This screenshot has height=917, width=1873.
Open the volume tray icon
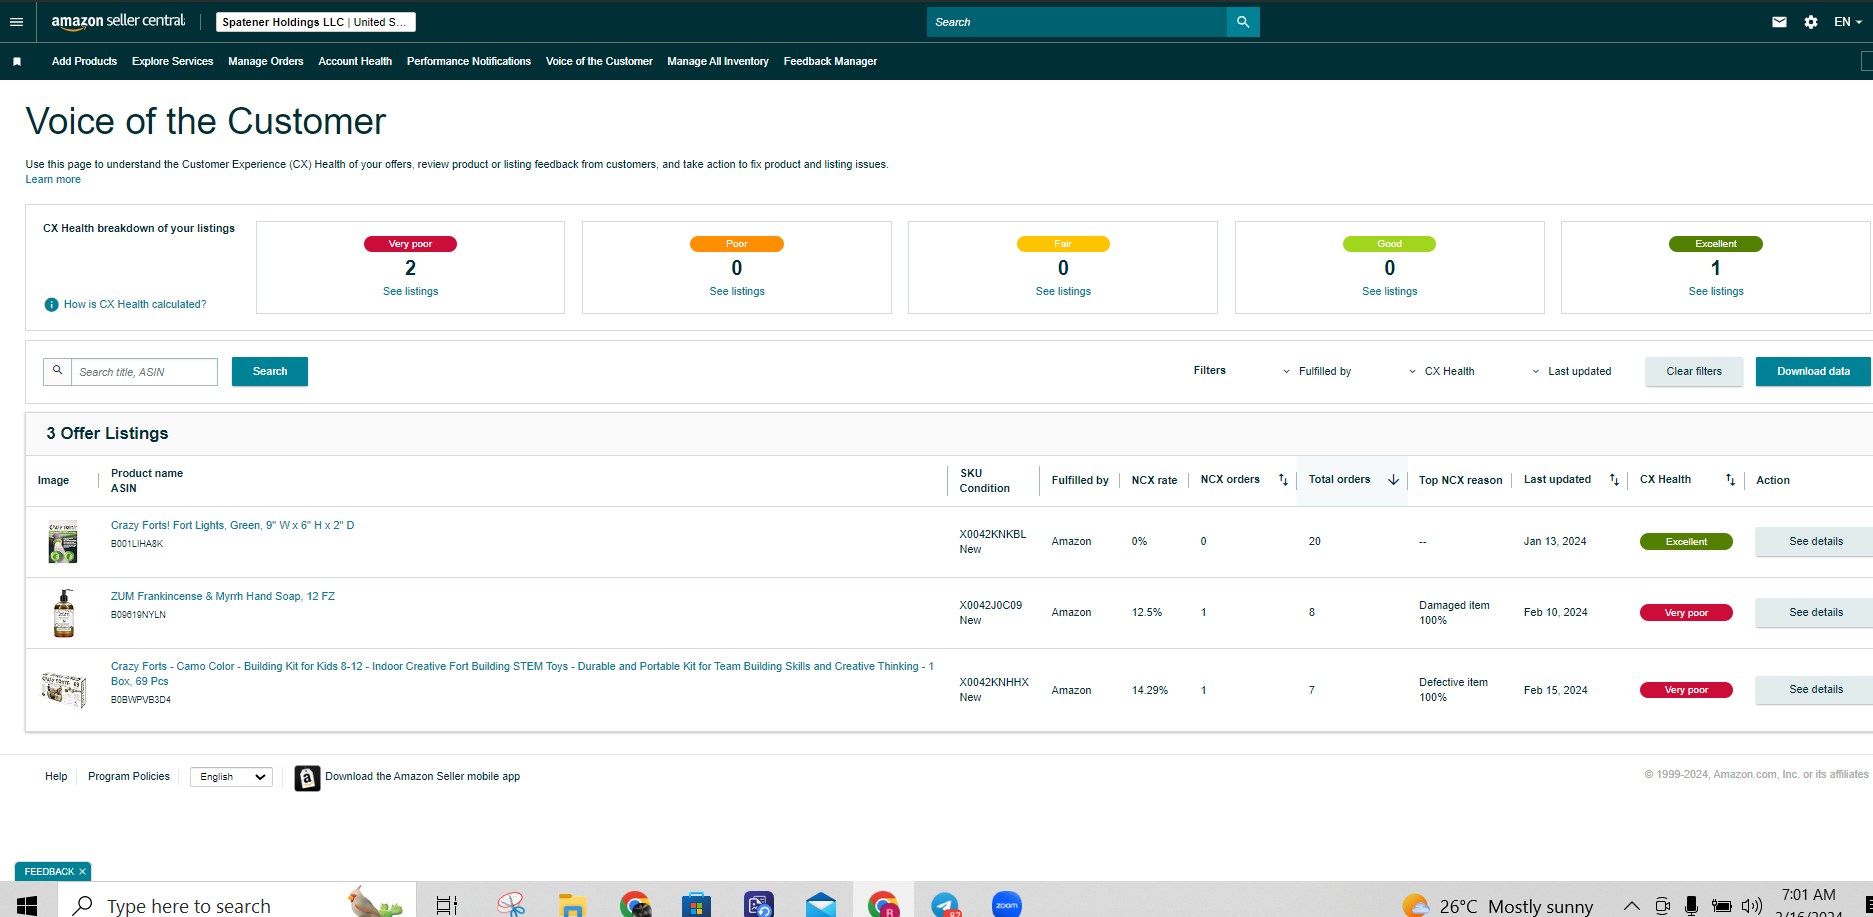[x=1751, y=906]
